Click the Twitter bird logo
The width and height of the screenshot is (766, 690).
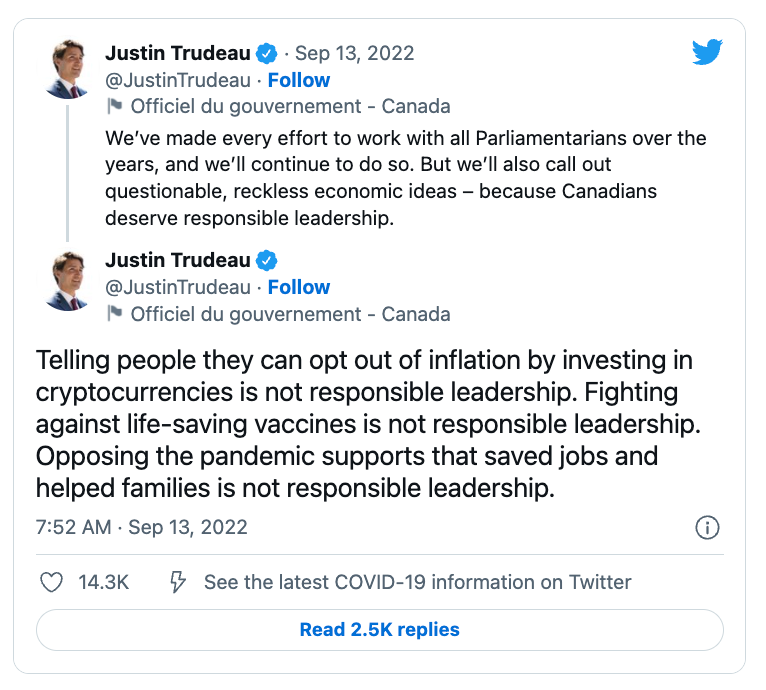[707, 52]
